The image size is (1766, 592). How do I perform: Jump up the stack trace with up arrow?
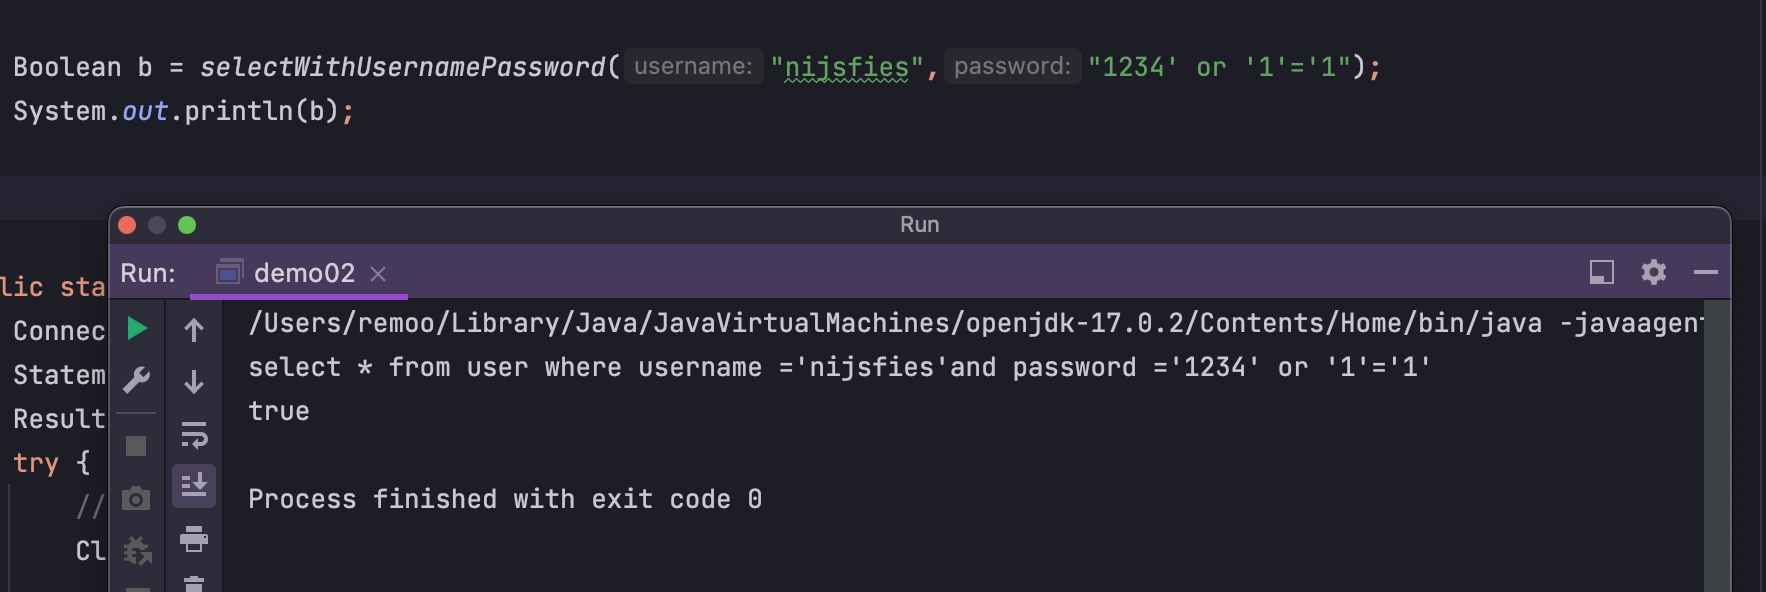(x=194, y=330)
